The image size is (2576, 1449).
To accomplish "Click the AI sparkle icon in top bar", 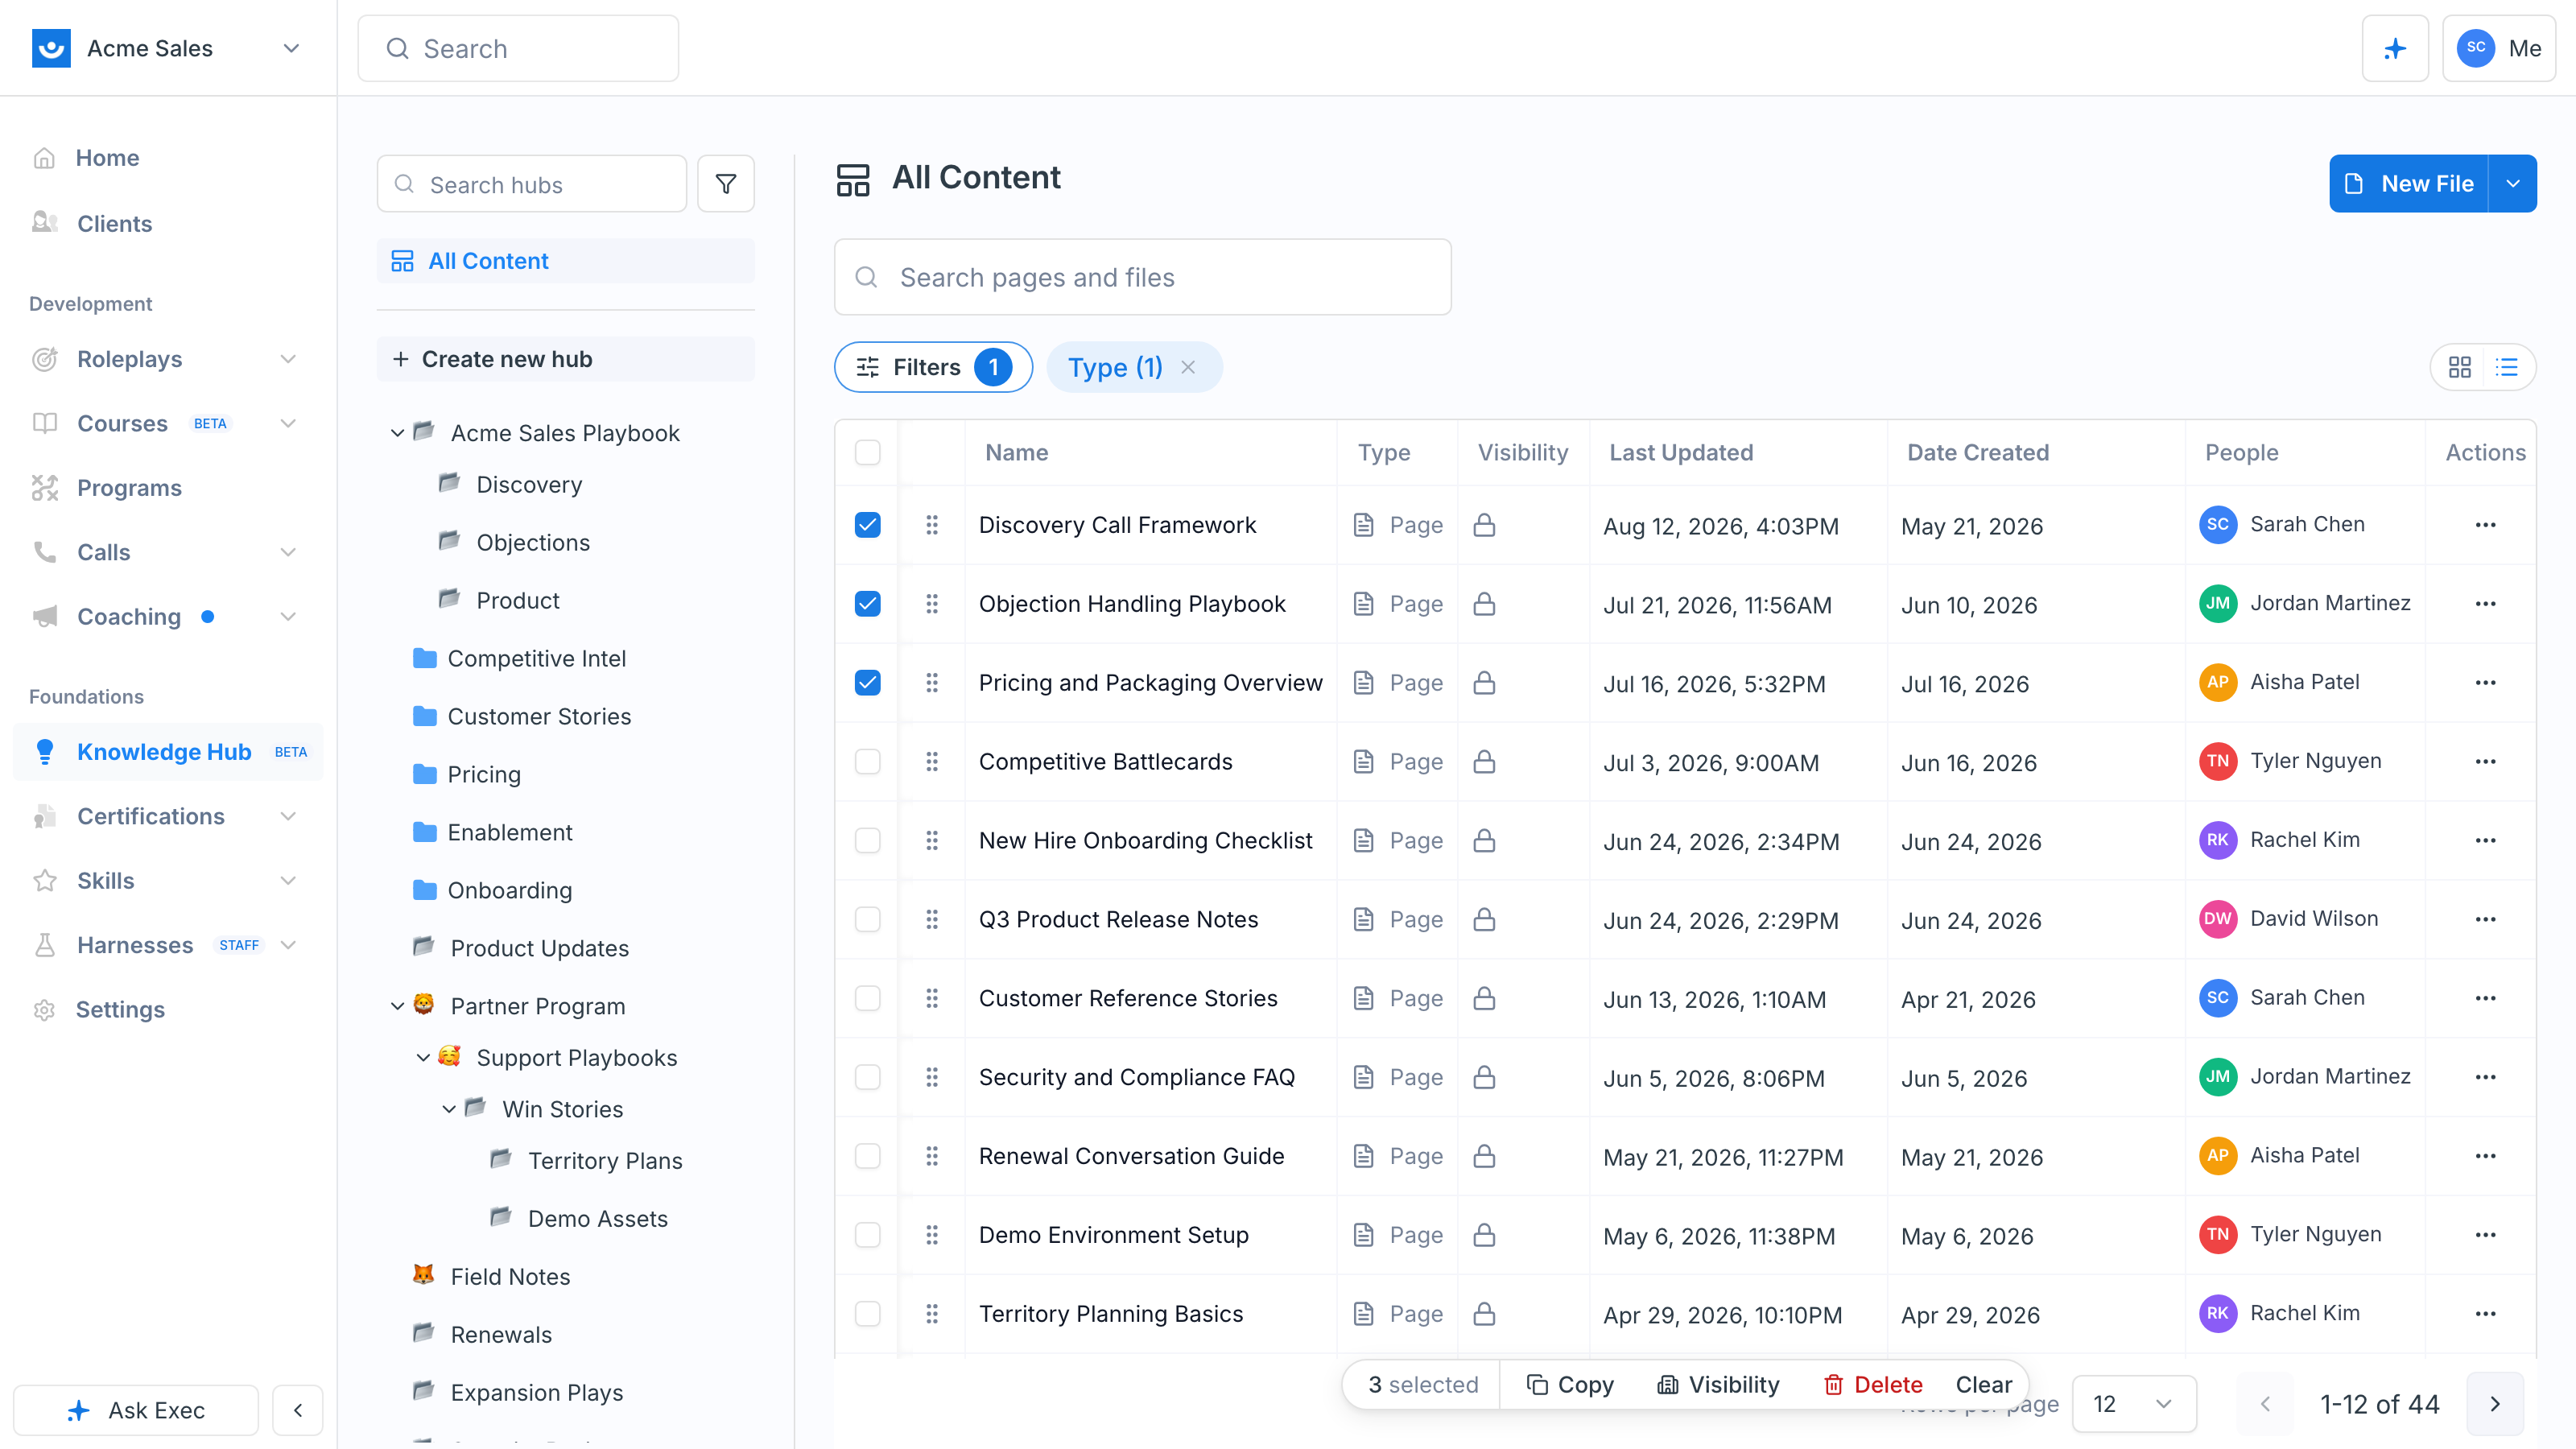I will (x=2394, y=48).
